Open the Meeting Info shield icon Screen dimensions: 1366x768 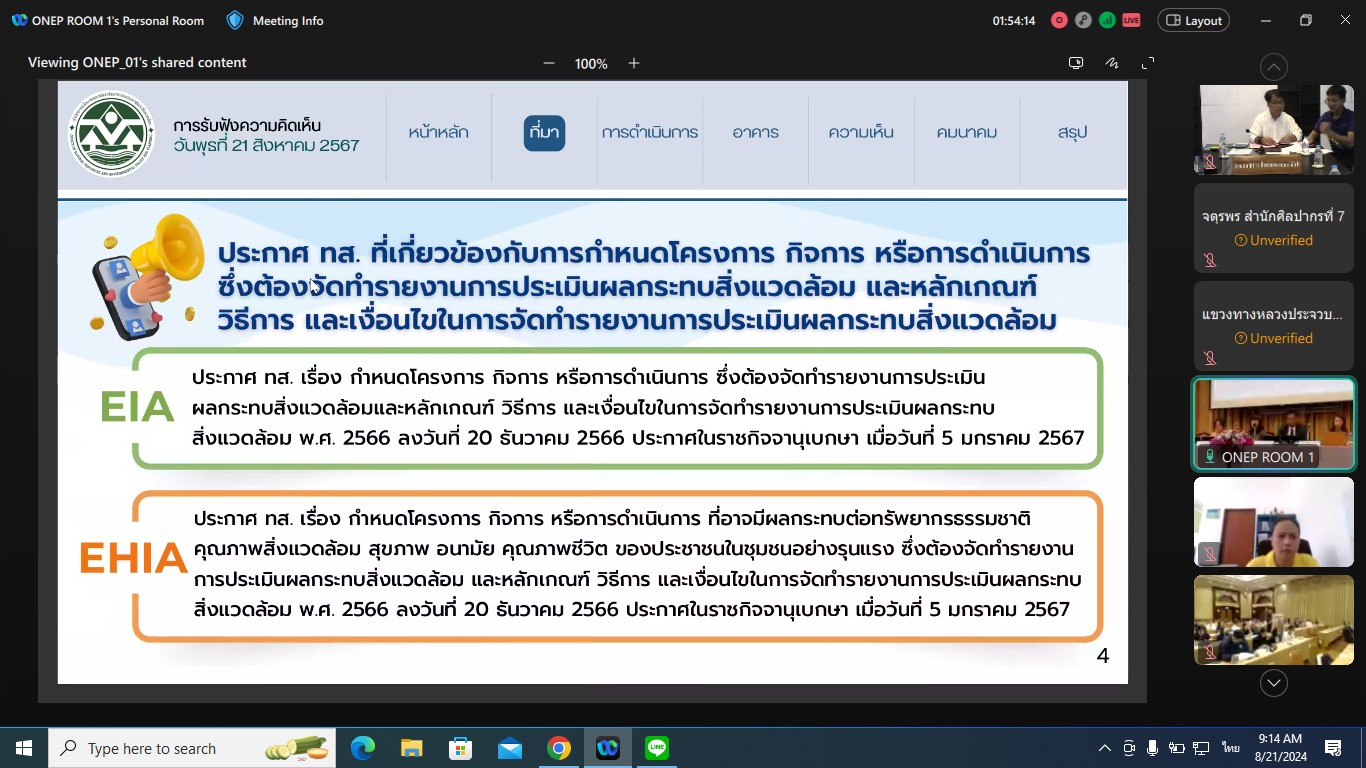tap(235, 20)
